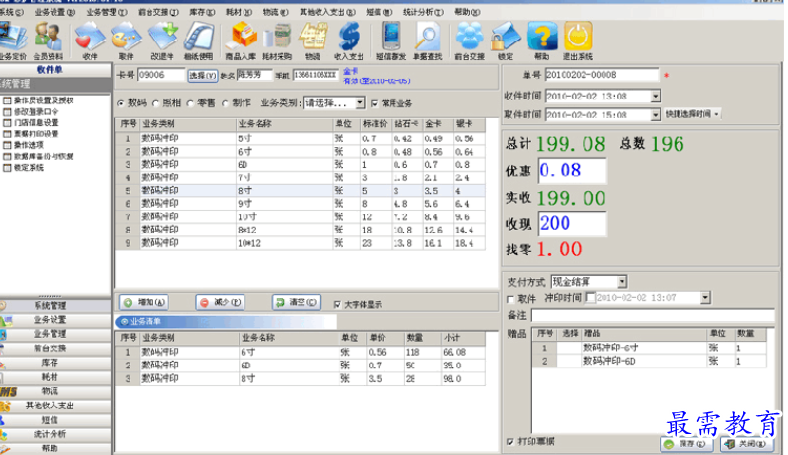Viewport: 788px width, 455px height.
Task: Open 操作员设置及授权 in left tree
Action: 43,100
